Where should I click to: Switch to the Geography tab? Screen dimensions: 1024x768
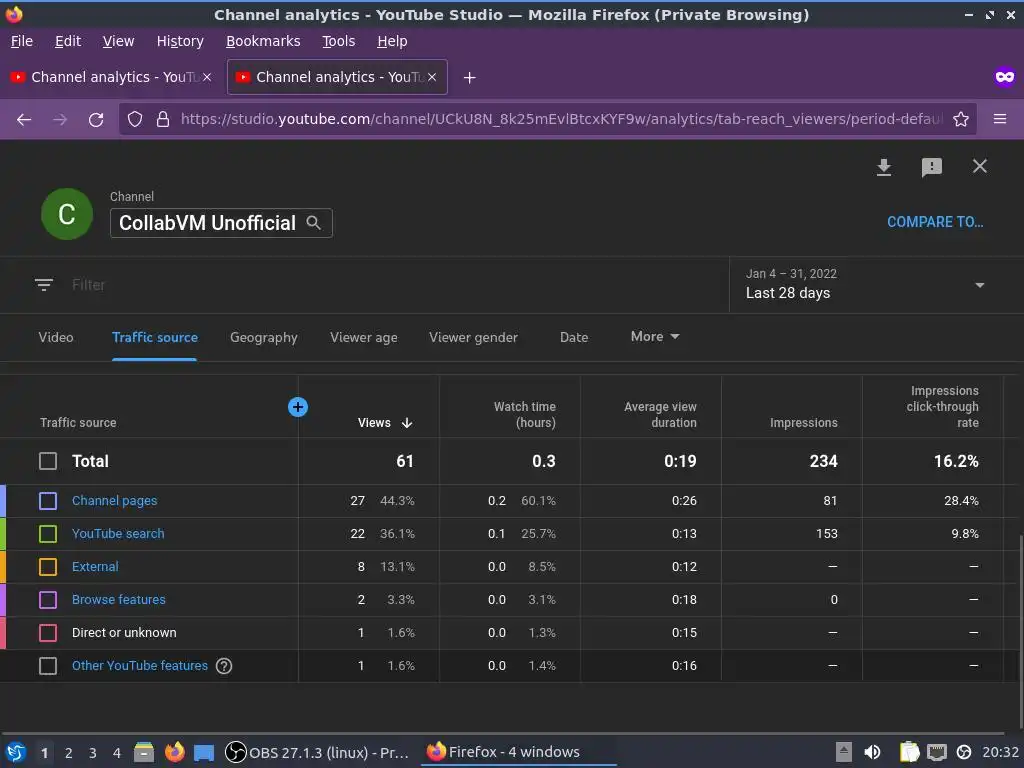(x=264, y=338)
